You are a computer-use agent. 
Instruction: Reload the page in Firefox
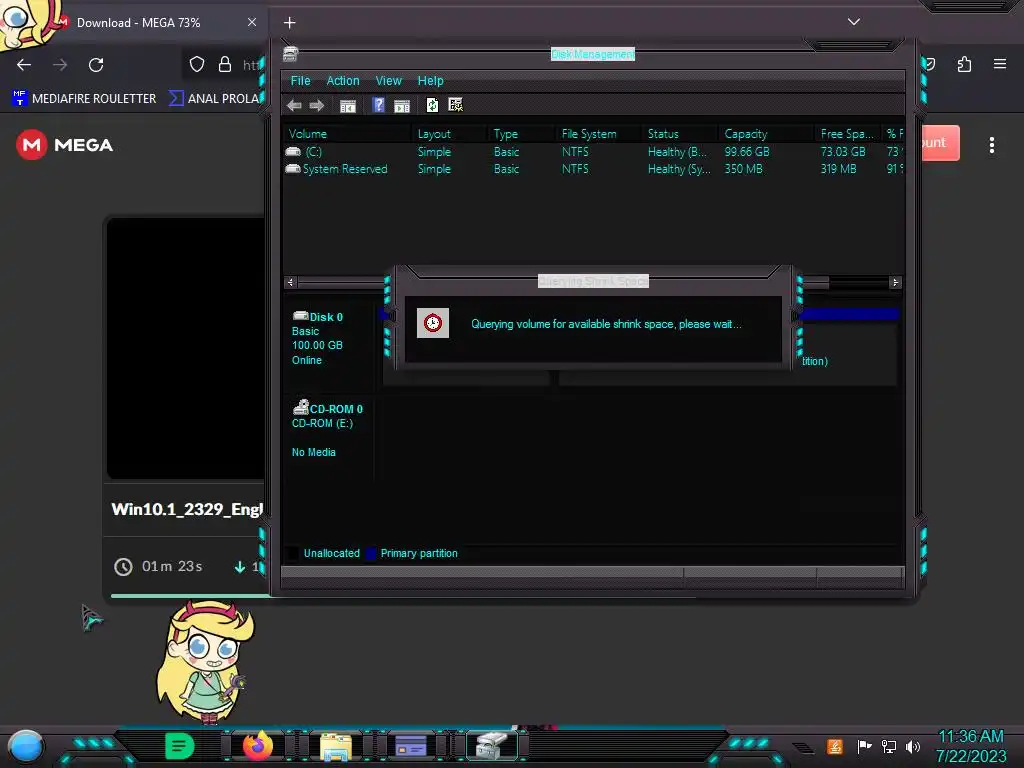coord(96,65)
